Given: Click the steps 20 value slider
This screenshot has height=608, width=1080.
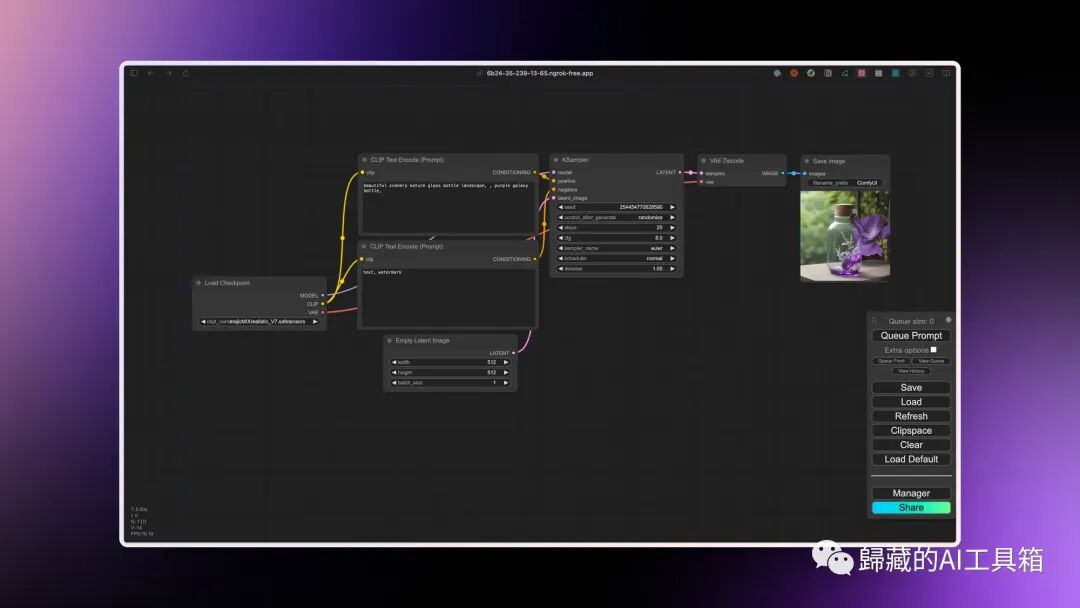Looking at the screenshot, I should click(616, 228).
